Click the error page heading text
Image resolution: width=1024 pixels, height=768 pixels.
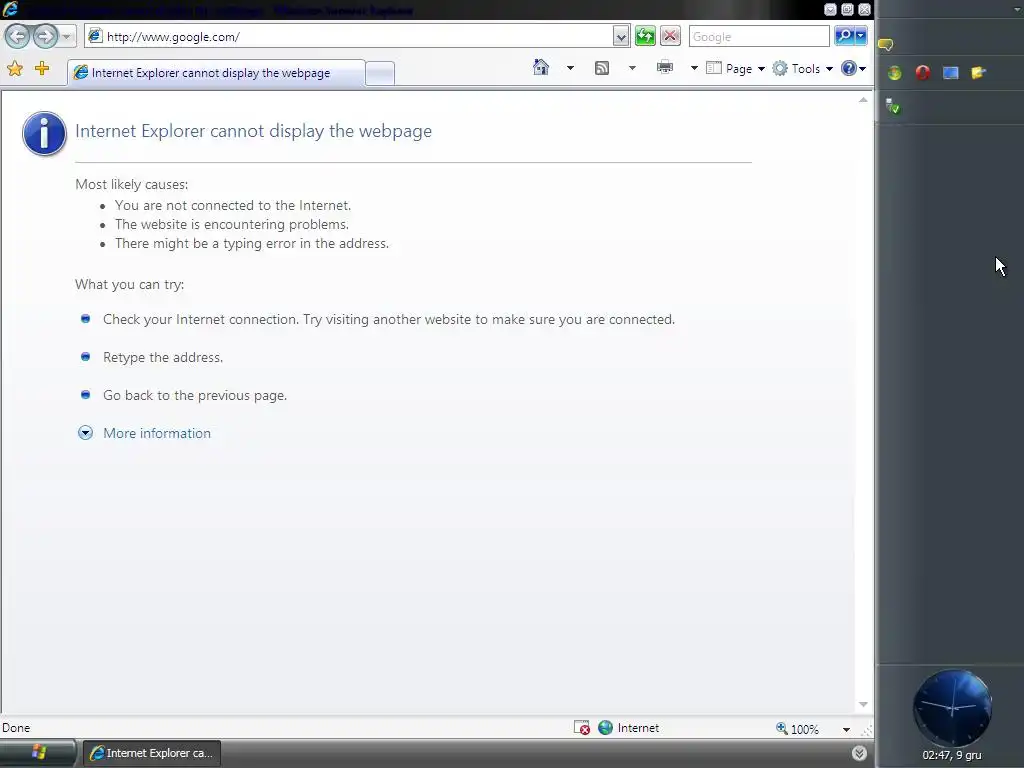(x=253, y=131)
